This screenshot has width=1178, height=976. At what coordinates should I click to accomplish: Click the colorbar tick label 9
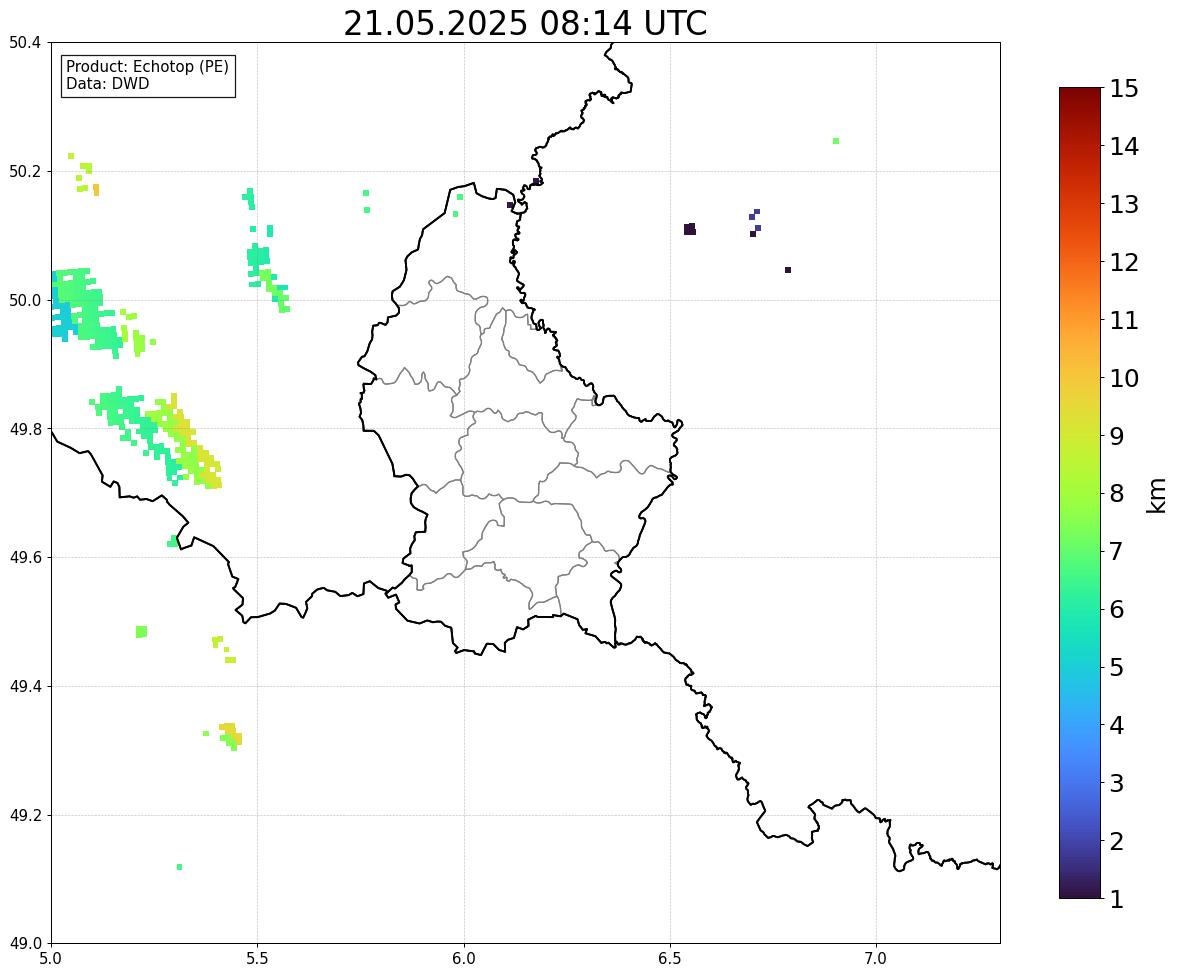[1116, 436]
